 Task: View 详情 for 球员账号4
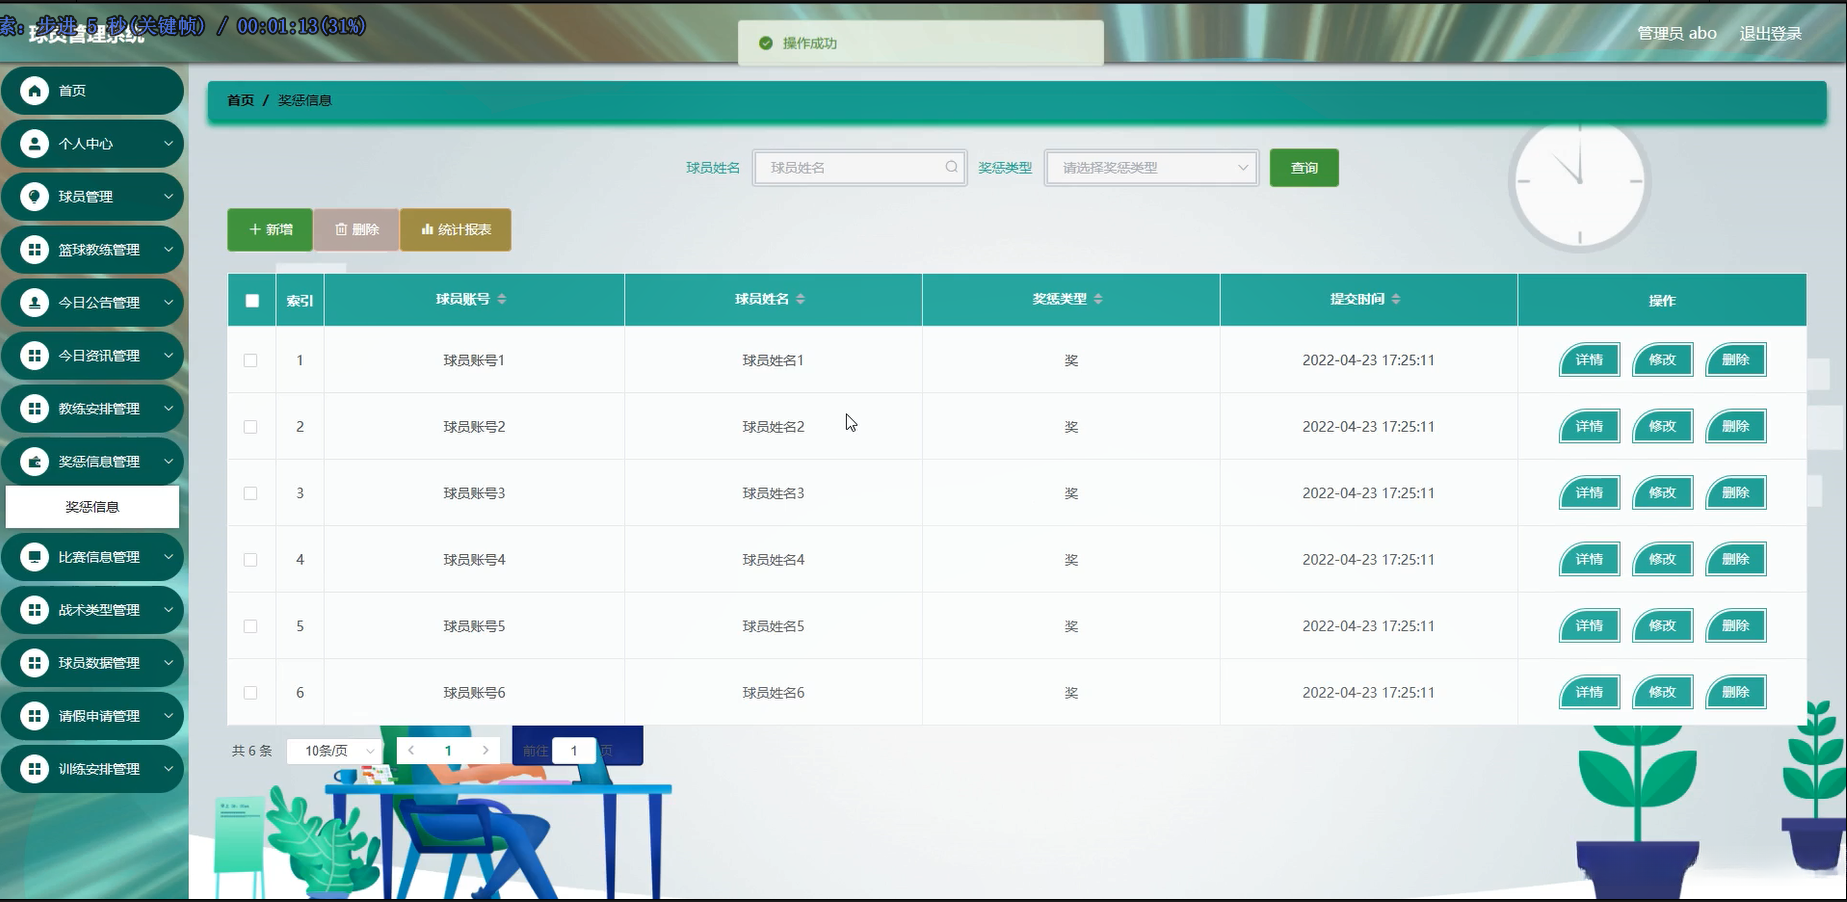click(x=1589, y=560)
